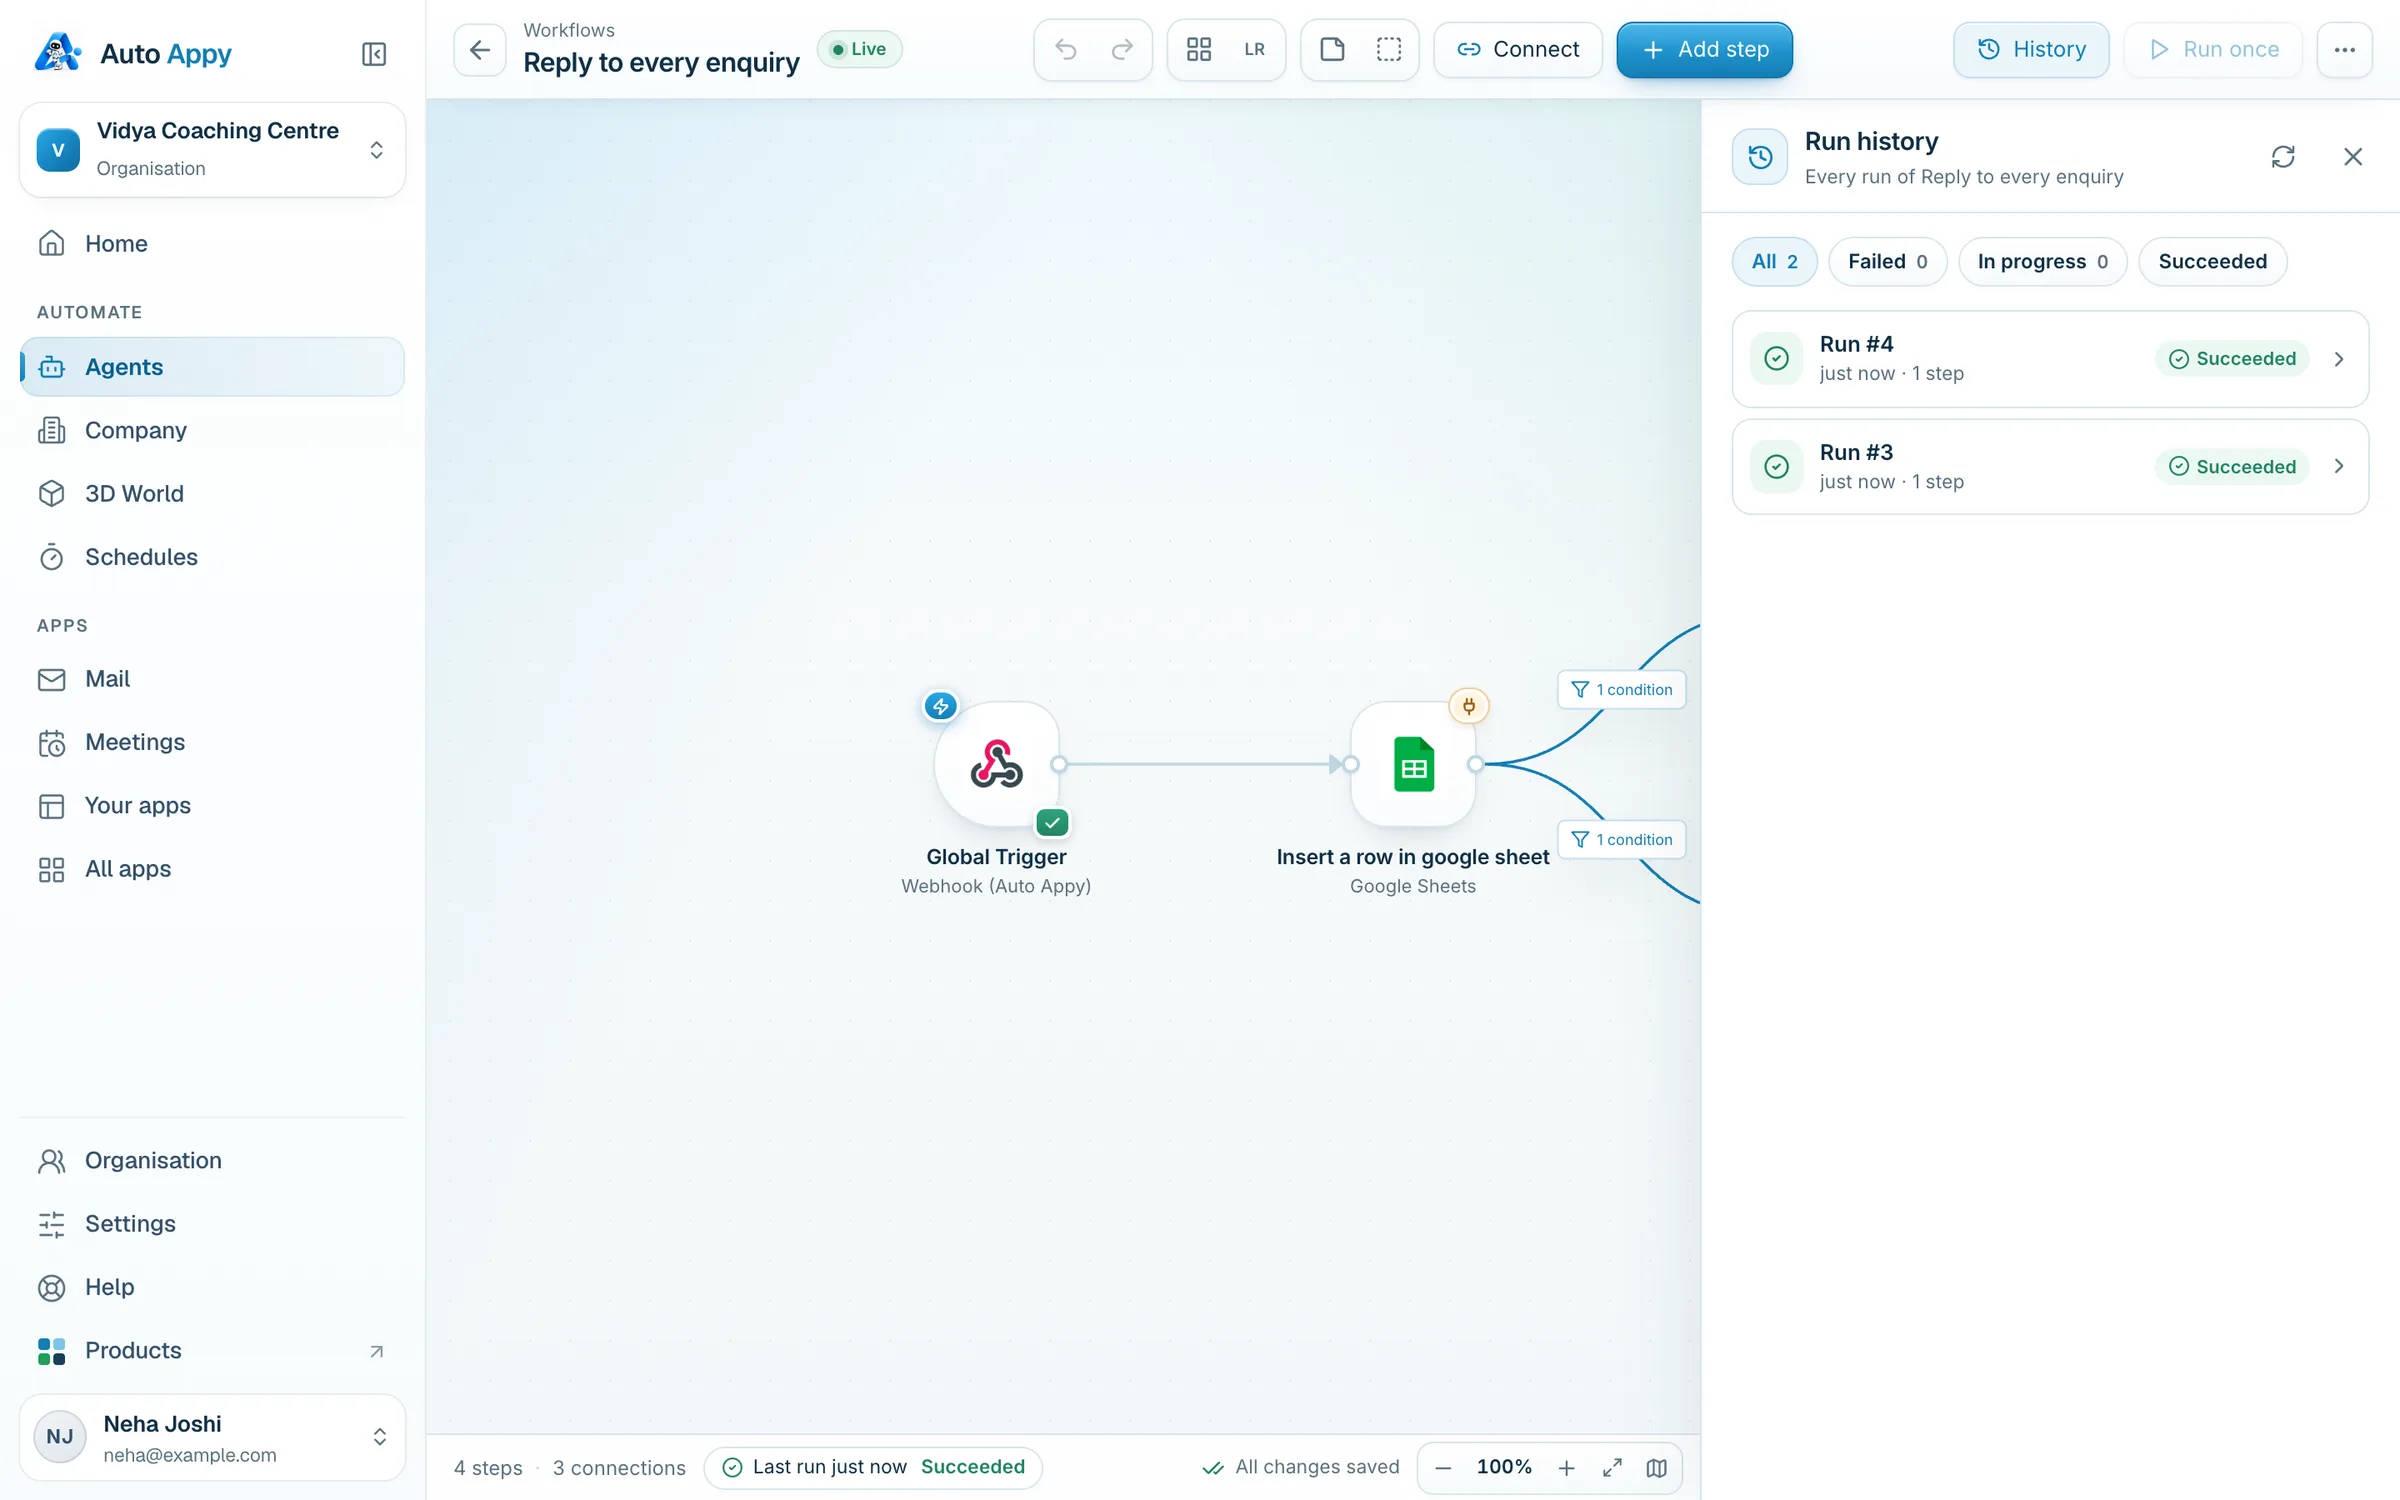Click the lightning trigger badge on webhook node

[940, 706]
